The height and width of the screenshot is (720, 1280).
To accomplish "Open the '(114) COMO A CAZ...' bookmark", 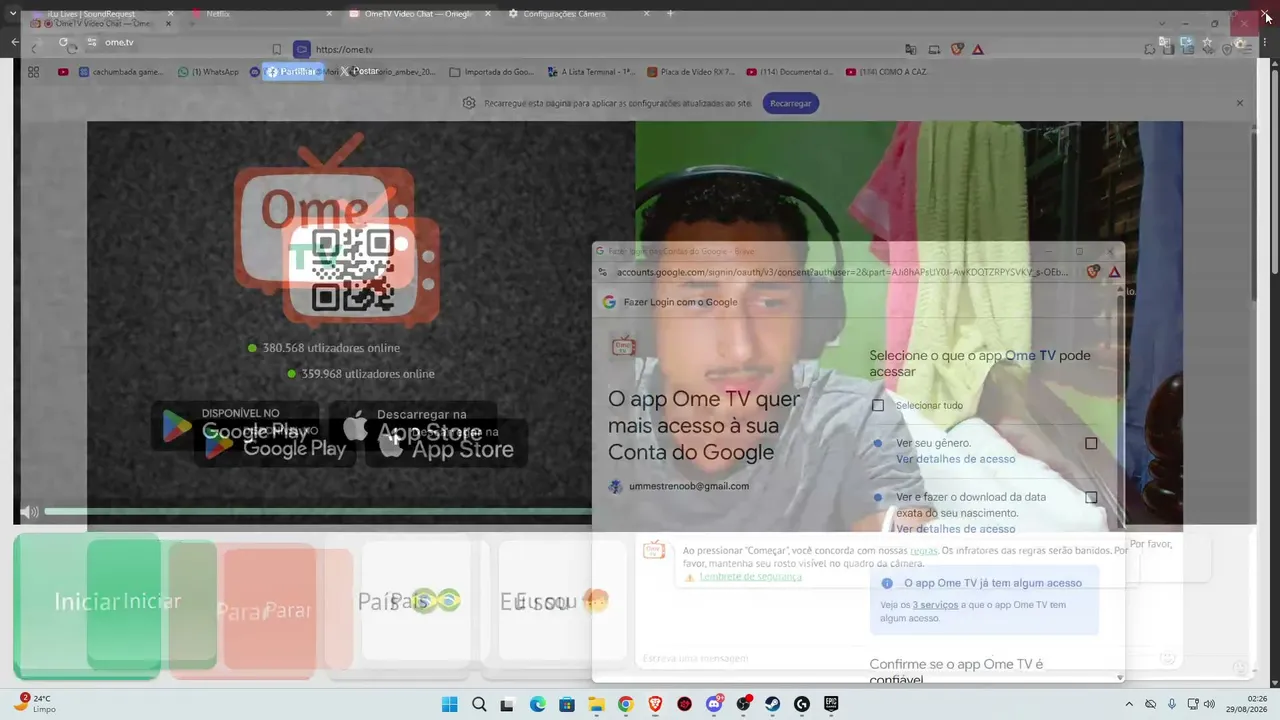I will 886,72.
